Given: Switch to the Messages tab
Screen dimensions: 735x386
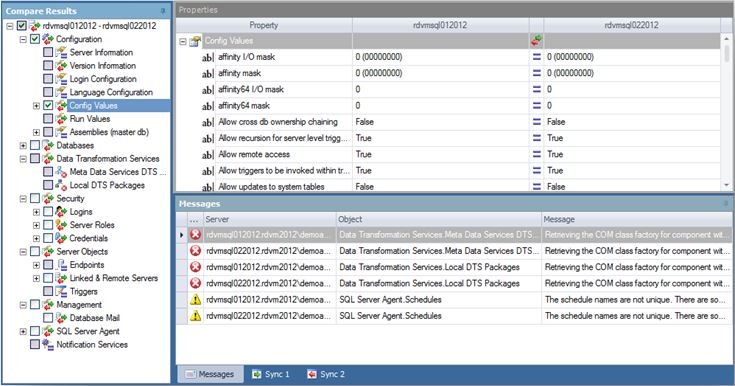Looking at the screenshot, I should point(210,374).
